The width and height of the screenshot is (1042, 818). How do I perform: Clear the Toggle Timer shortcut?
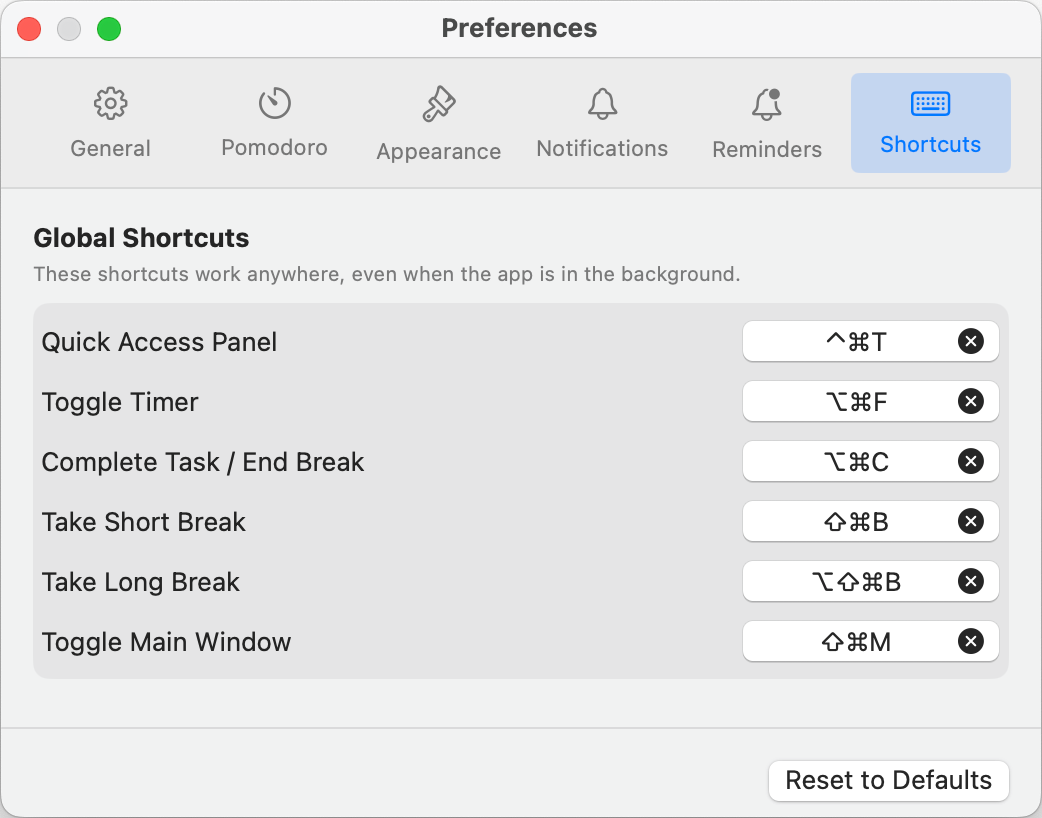coord(970,402)
